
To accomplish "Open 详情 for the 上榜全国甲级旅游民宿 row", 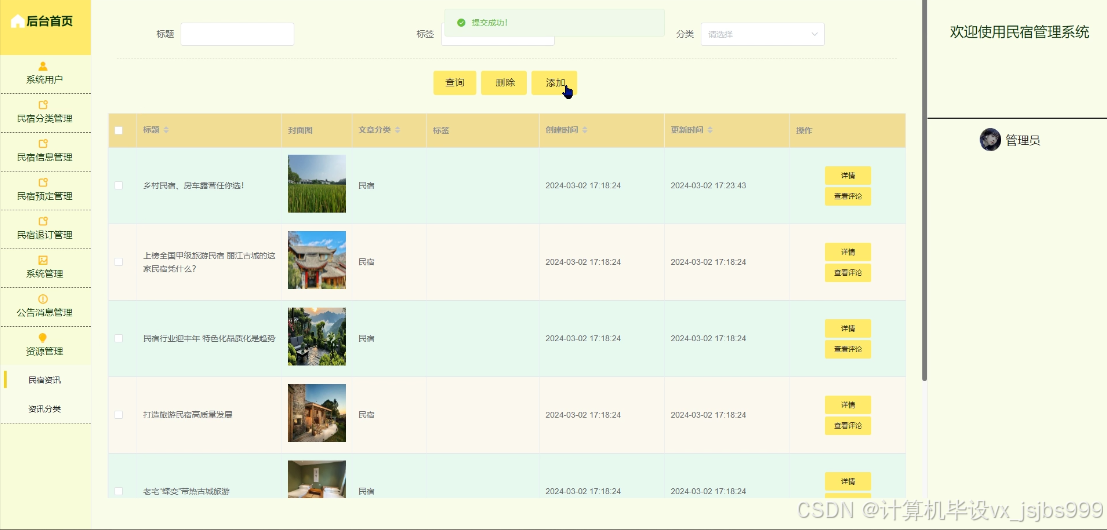I will pos(848,252).
